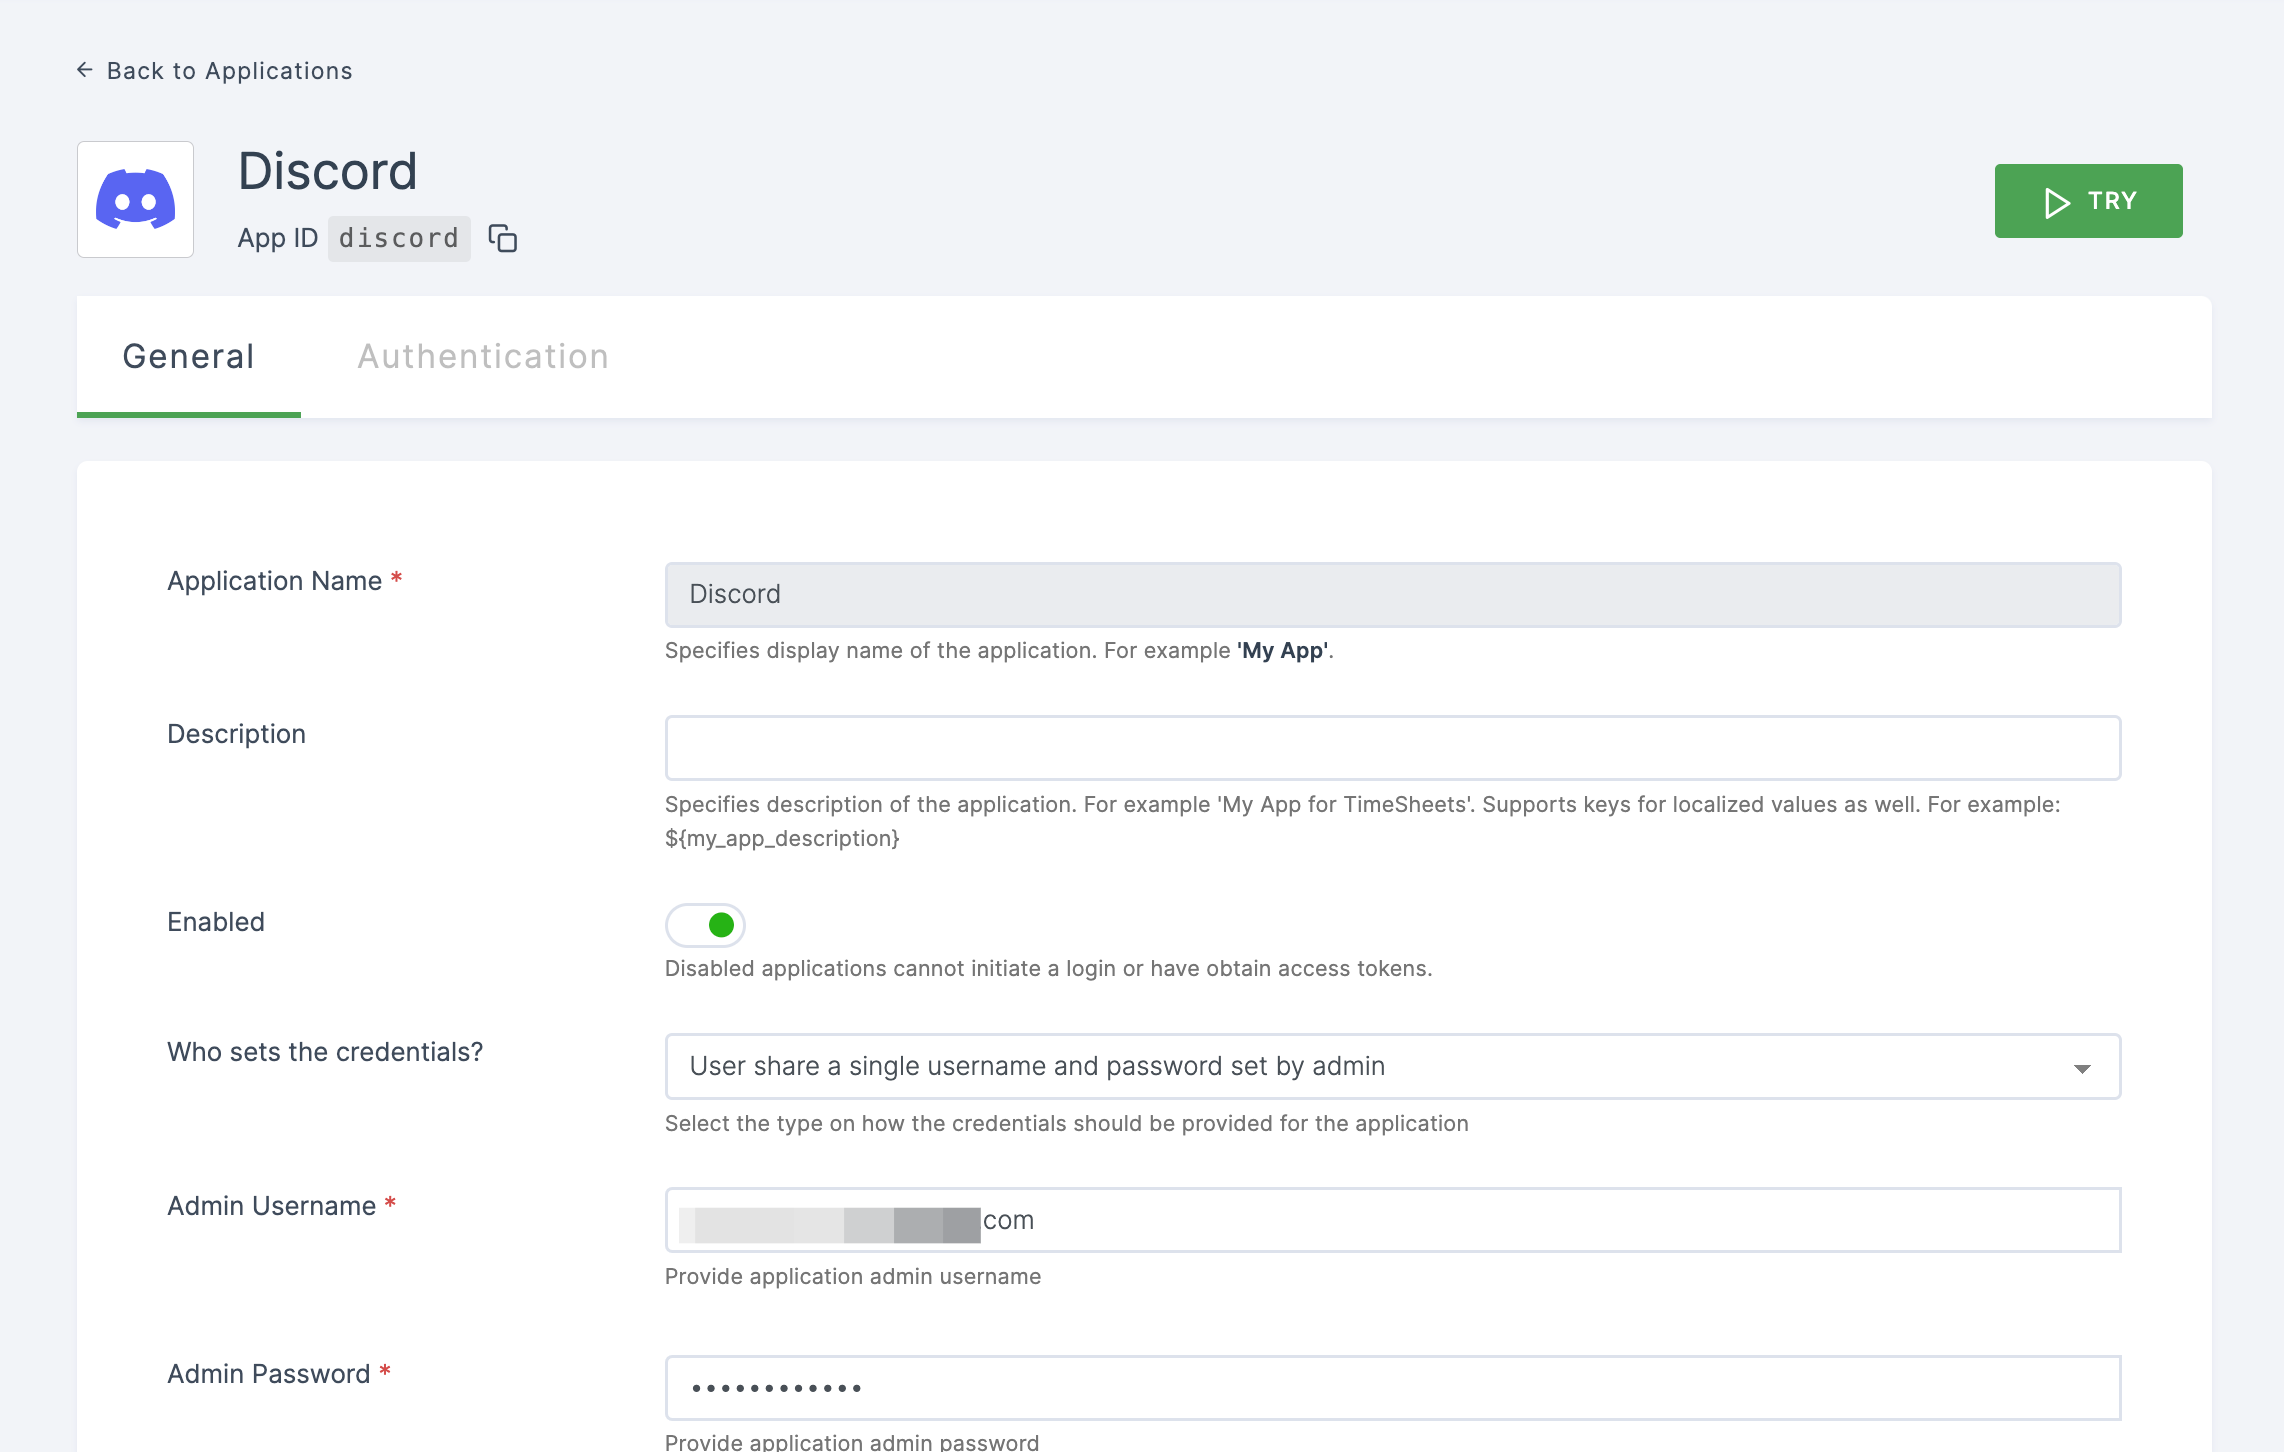
Task: Click the Discord heading title
Action: tap(328, 171)
